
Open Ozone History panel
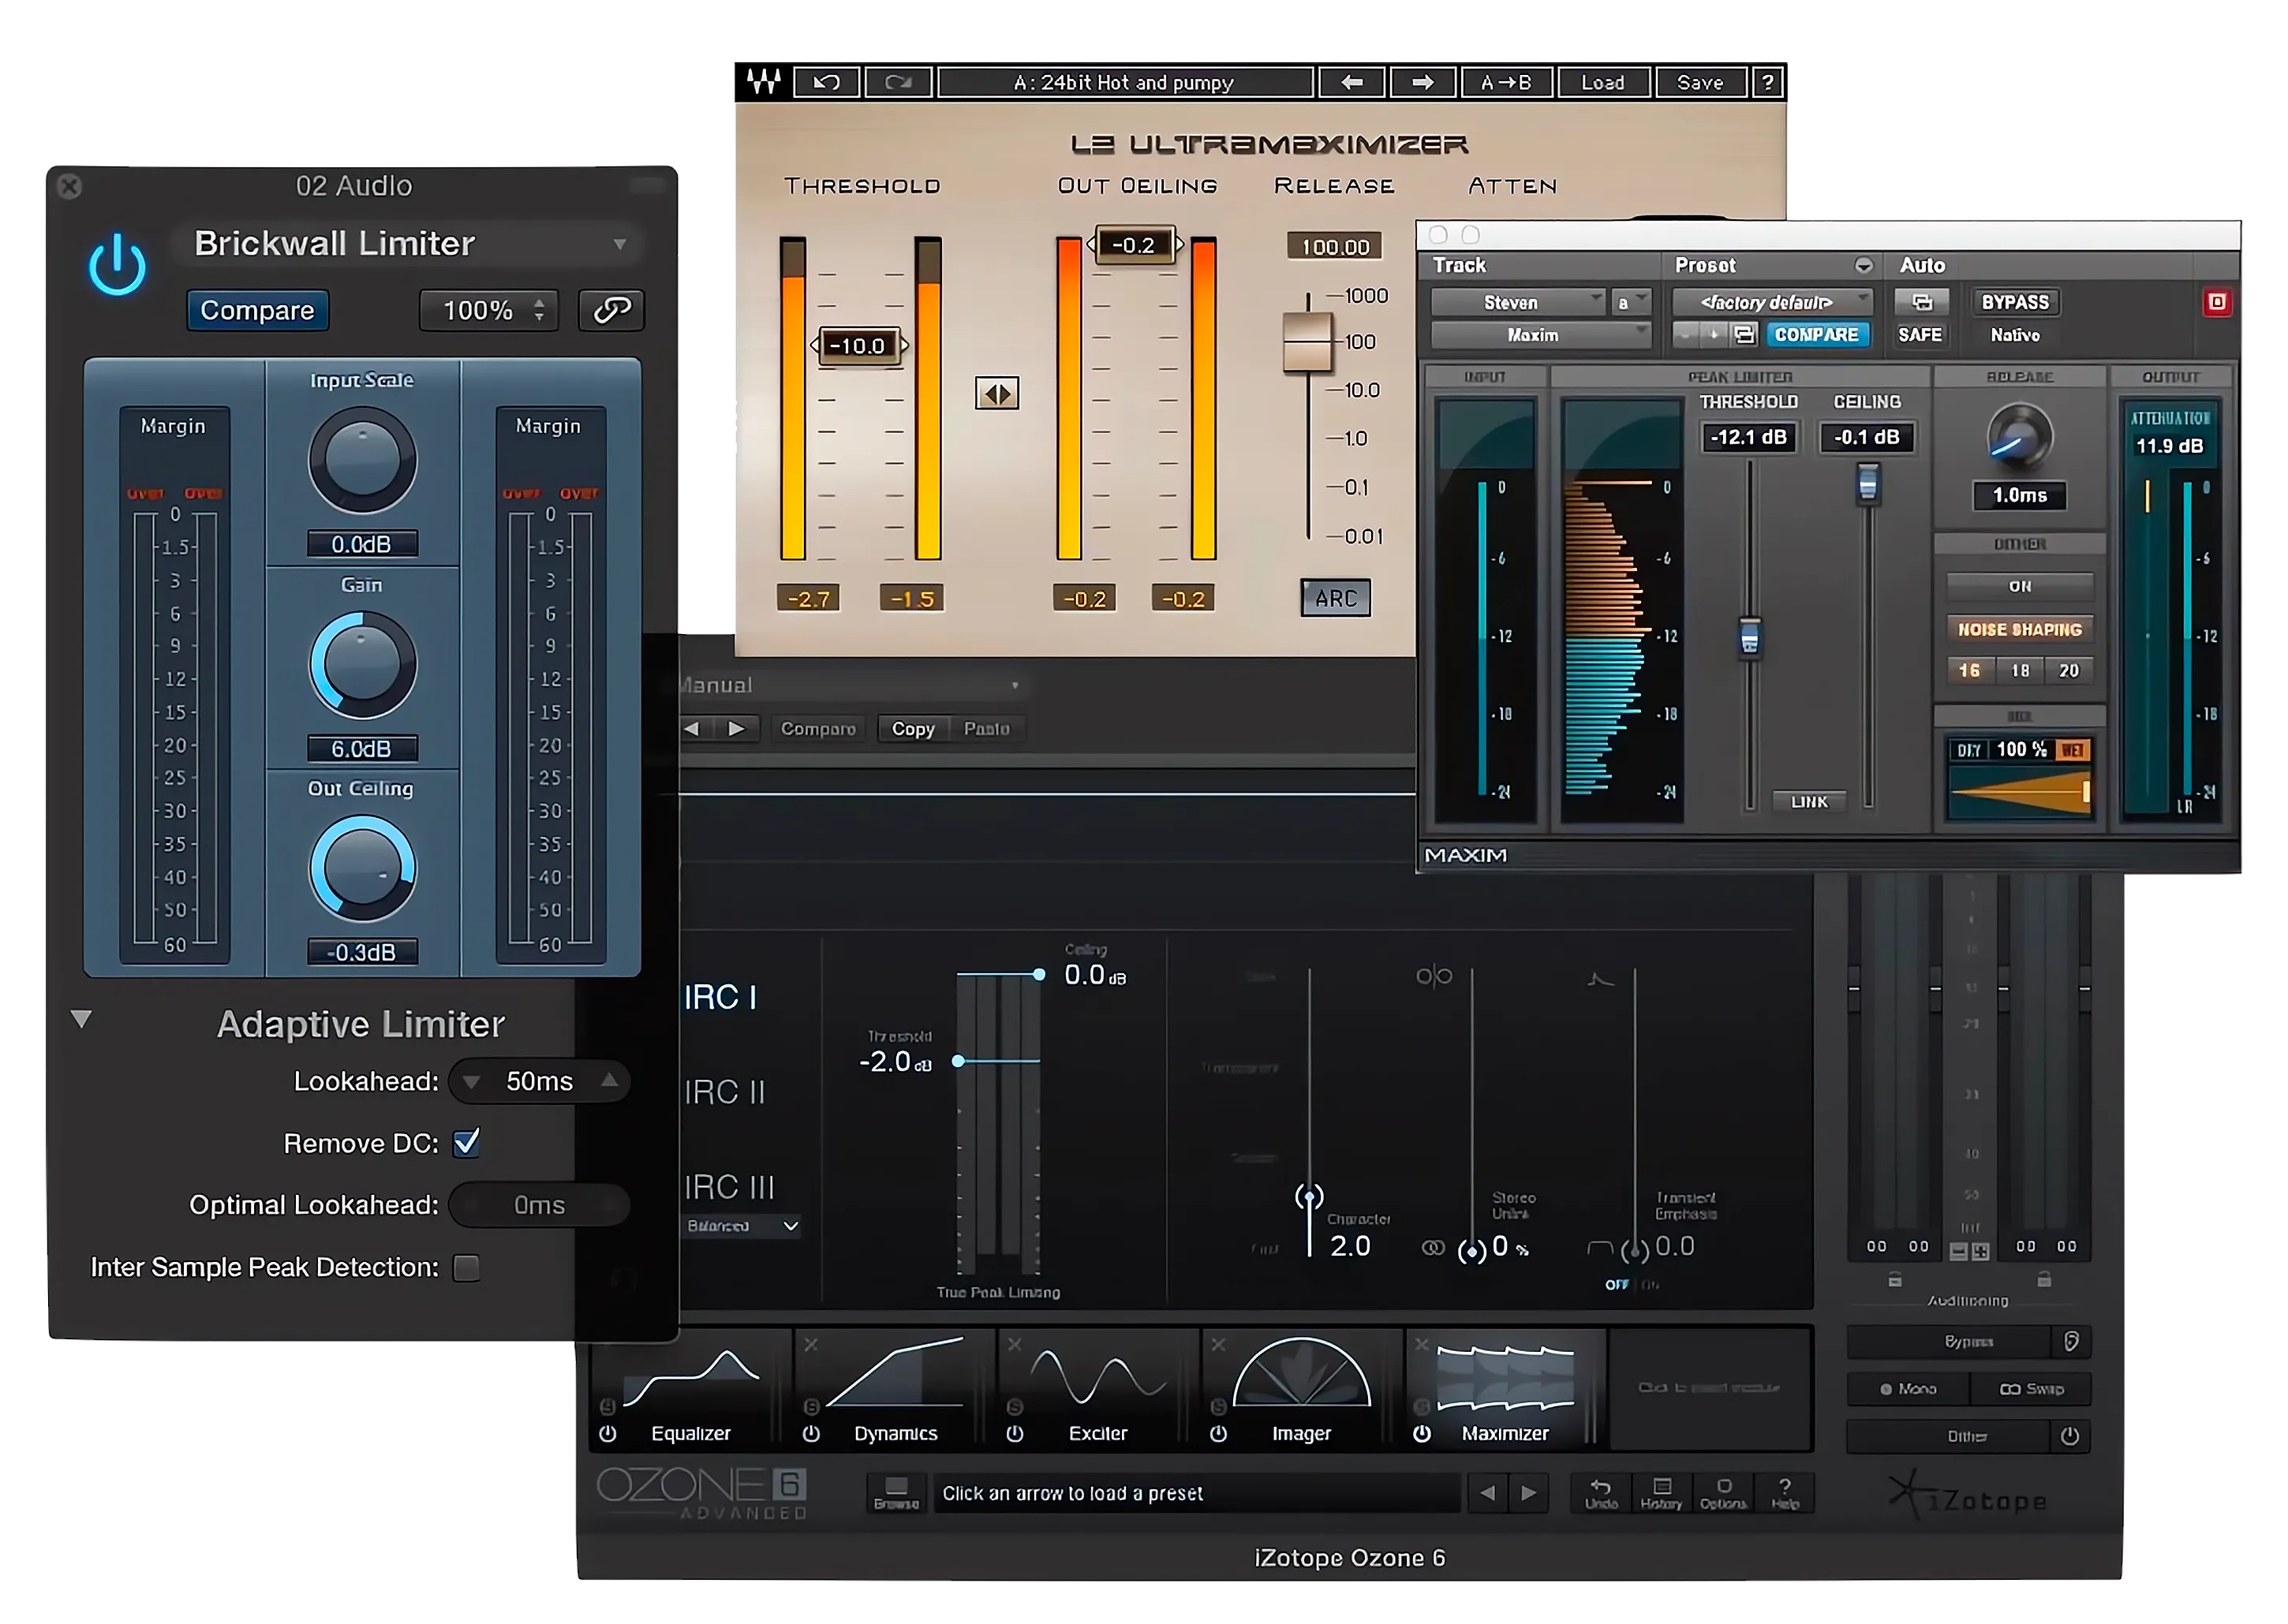(1661, 1493)
